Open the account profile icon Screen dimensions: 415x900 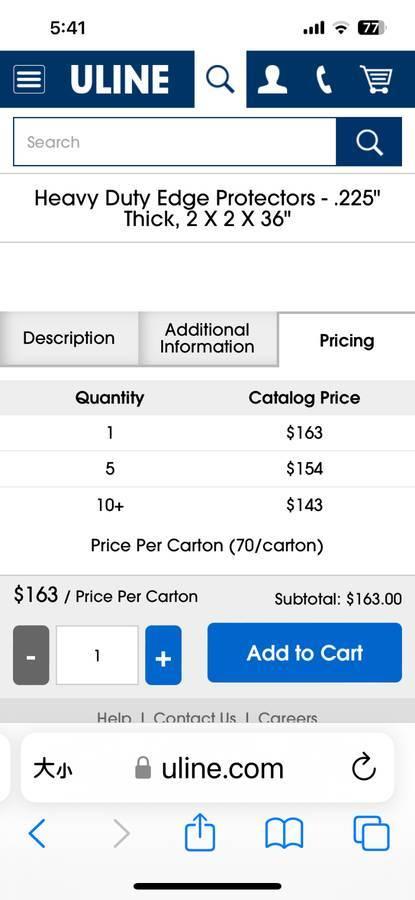click(x=273, y=79)
